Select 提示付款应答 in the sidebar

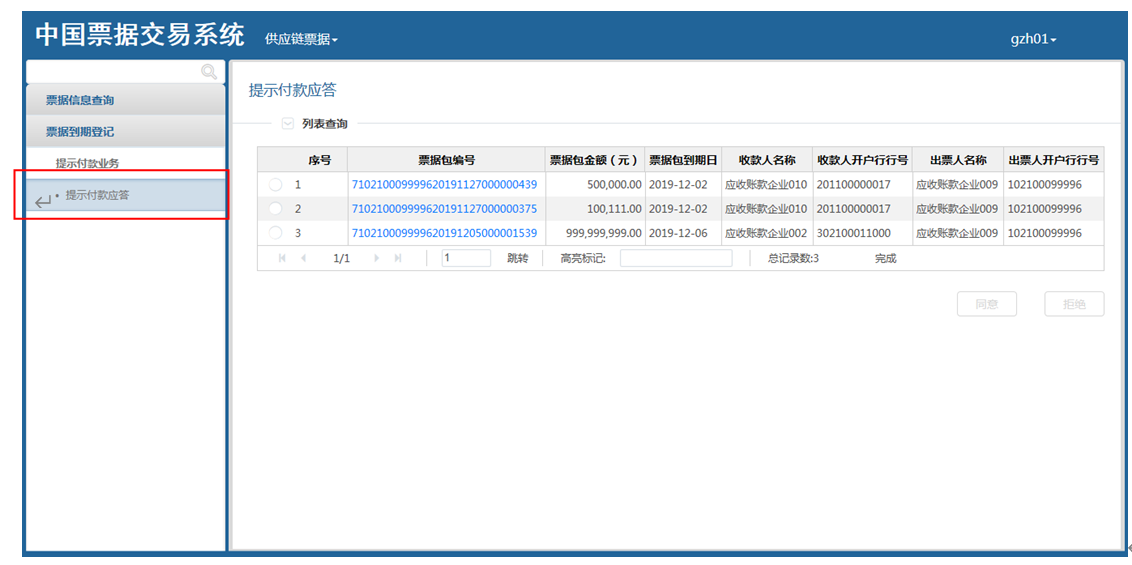point(97,195)
